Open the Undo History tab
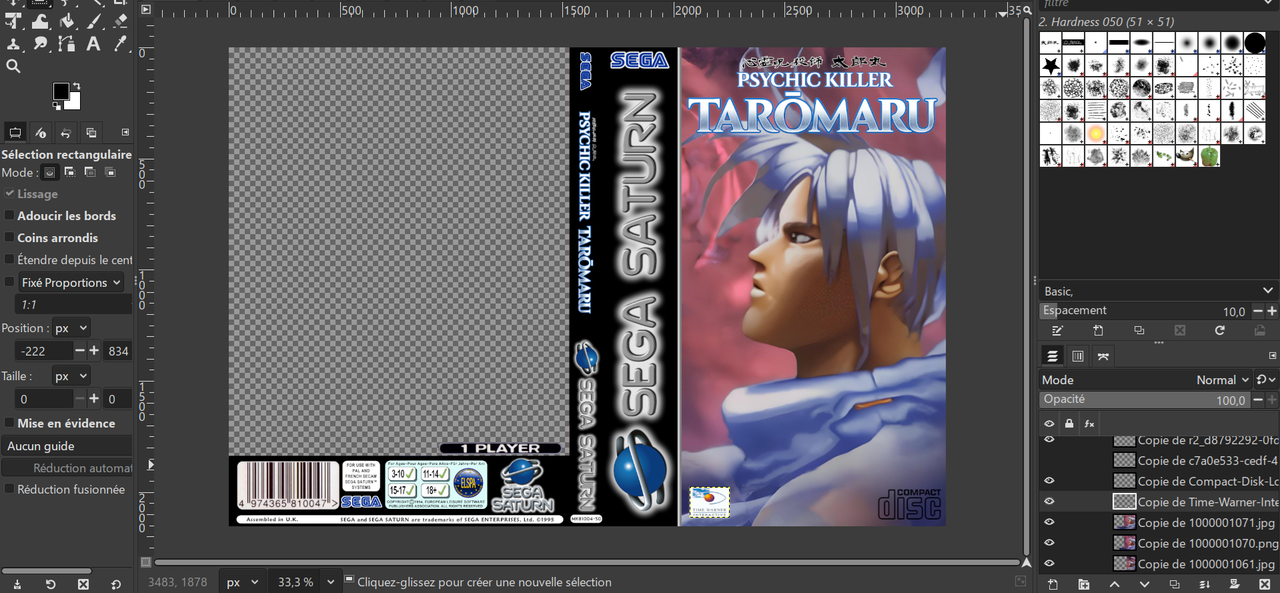Image resolution: width=1280 pixels, height=593 pixels. pos(66,132)
